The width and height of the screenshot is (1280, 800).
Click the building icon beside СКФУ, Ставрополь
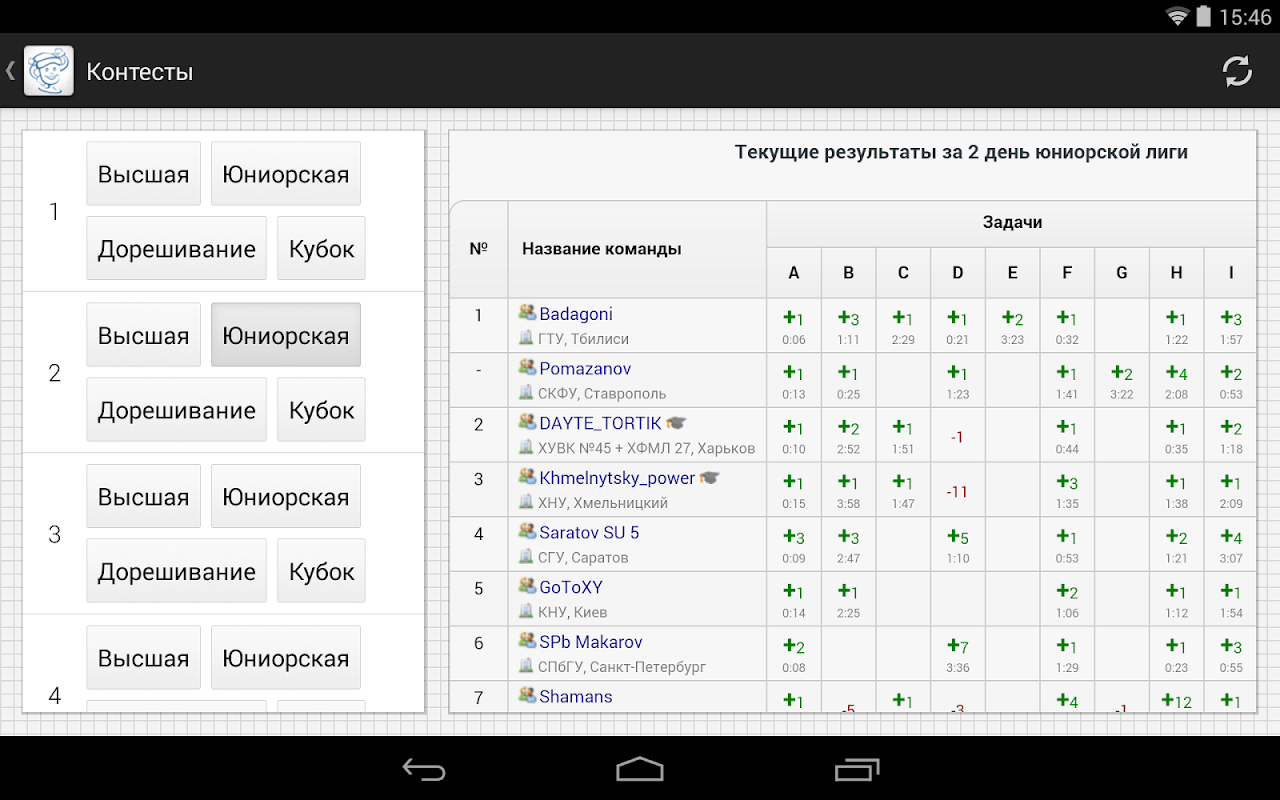click(x=526, y=393)
